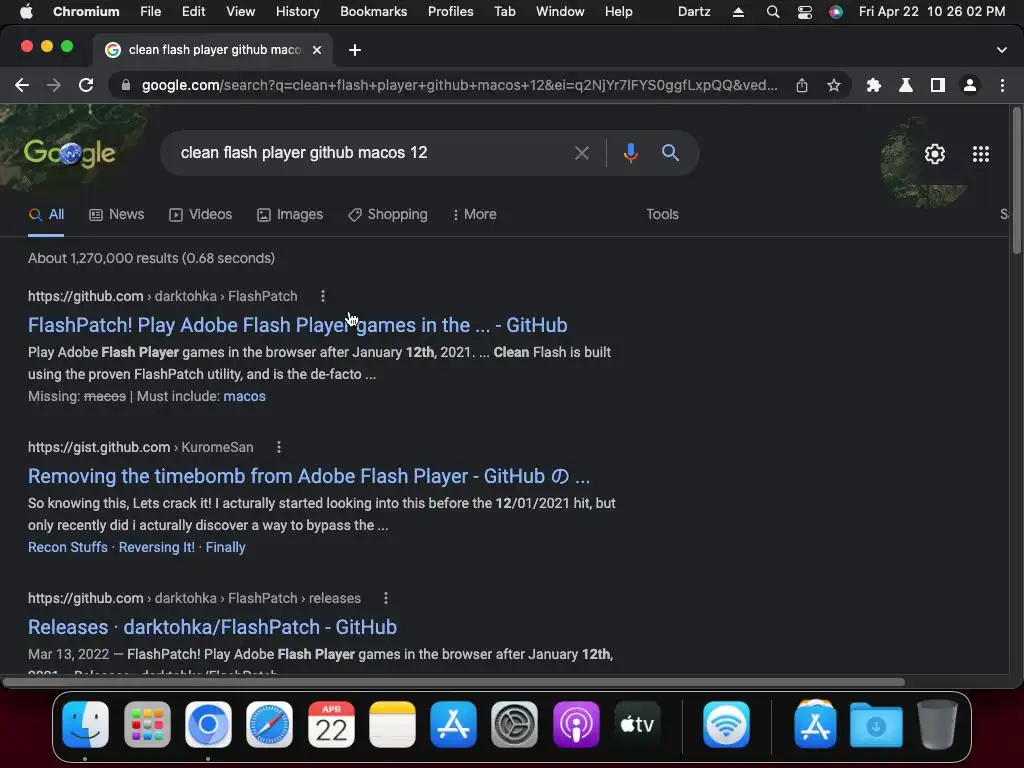Open options for the darktohka FlashPatch result

click(x=323, y=296)
